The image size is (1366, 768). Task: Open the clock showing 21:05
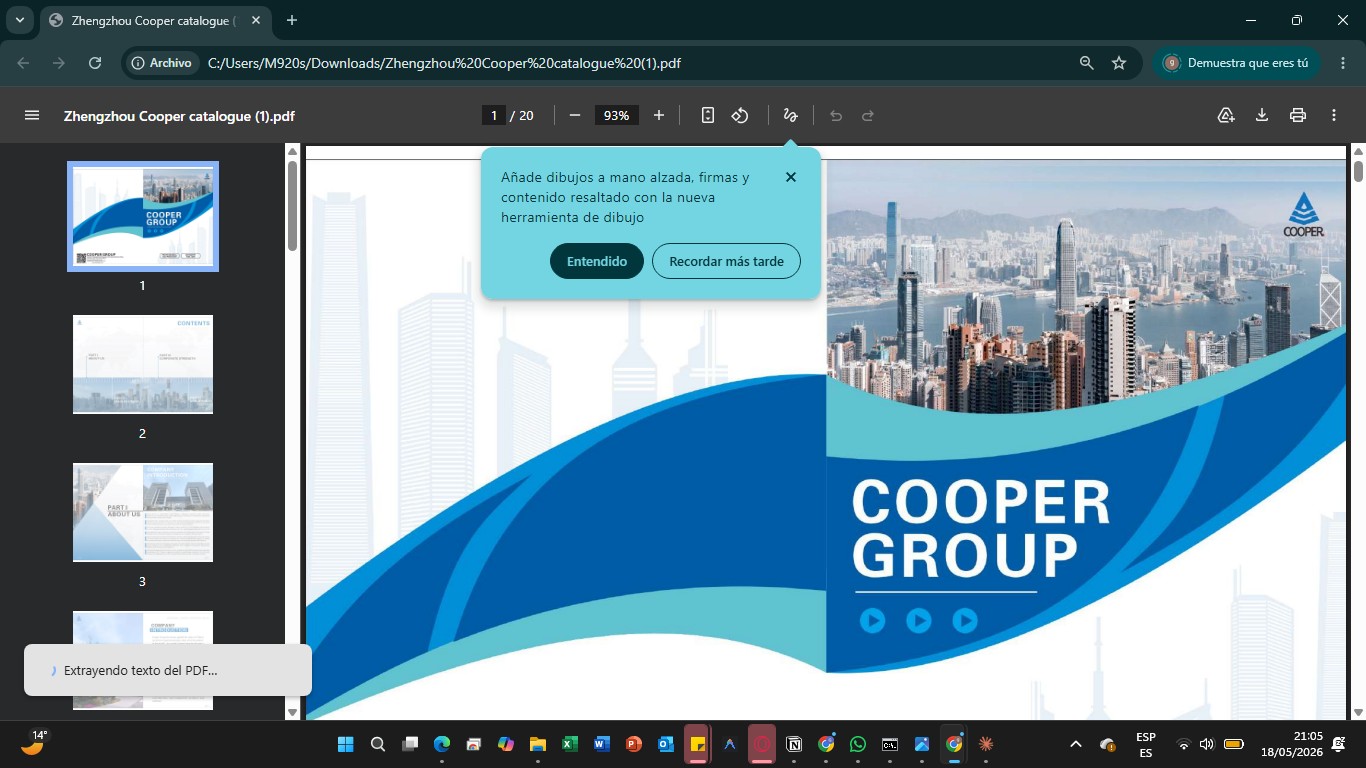[1293, 744]
